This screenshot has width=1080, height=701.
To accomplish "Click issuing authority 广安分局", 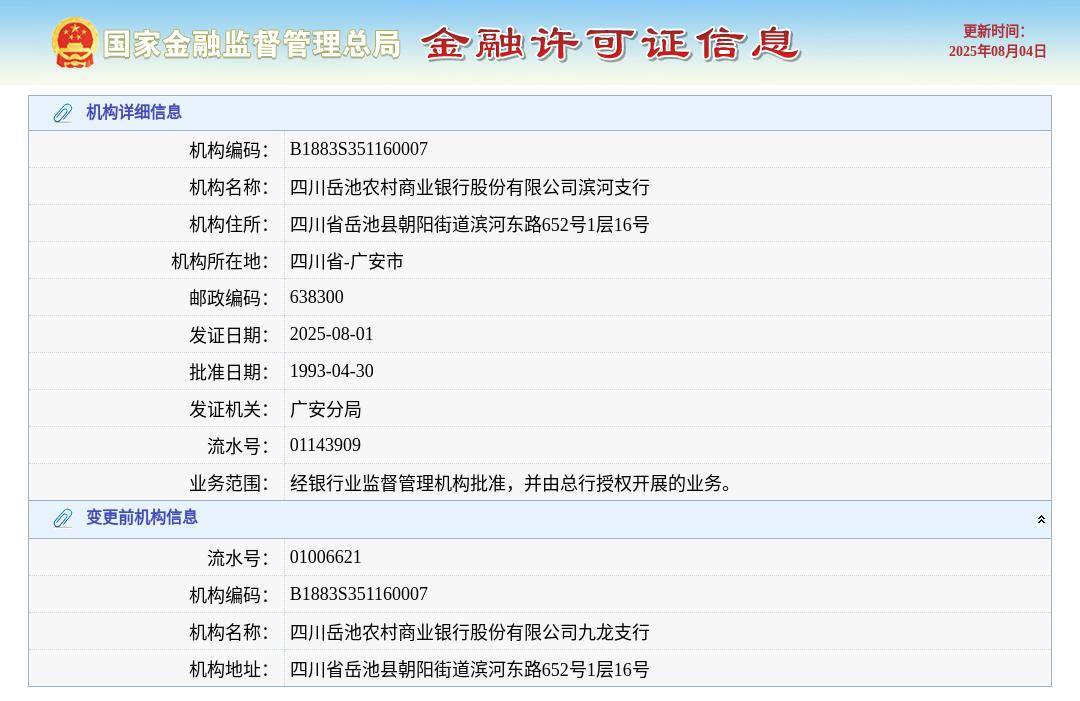I will [x=326, y=409].
